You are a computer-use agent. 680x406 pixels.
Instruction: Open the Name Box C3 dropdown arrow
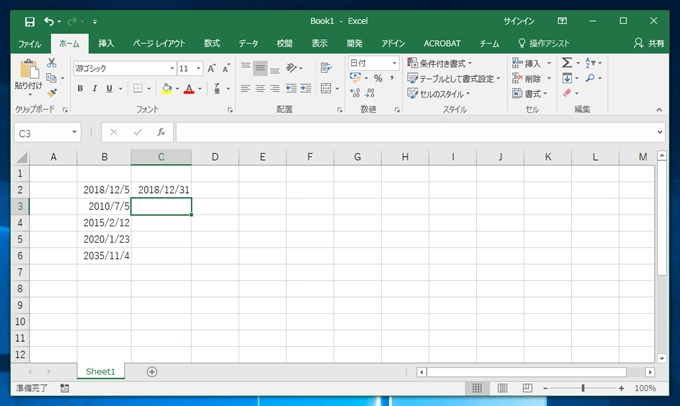pyautogui.click(x=74, y=132)
